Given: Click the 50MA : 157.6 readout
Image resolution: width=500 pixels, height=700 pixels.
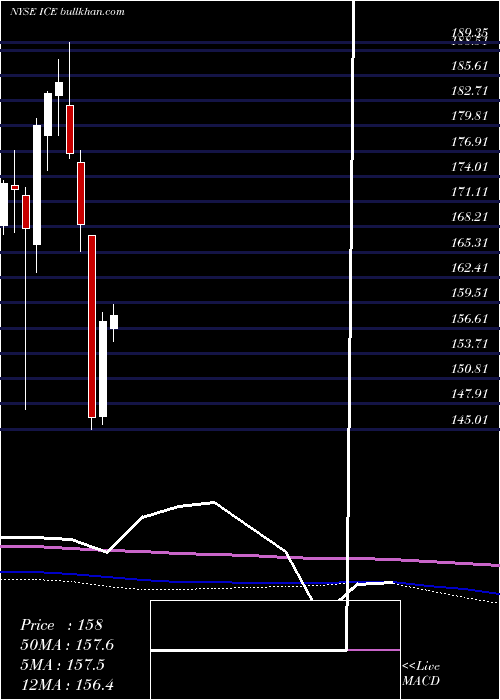Looking at the screenshot, I should (x=67, y=645).
